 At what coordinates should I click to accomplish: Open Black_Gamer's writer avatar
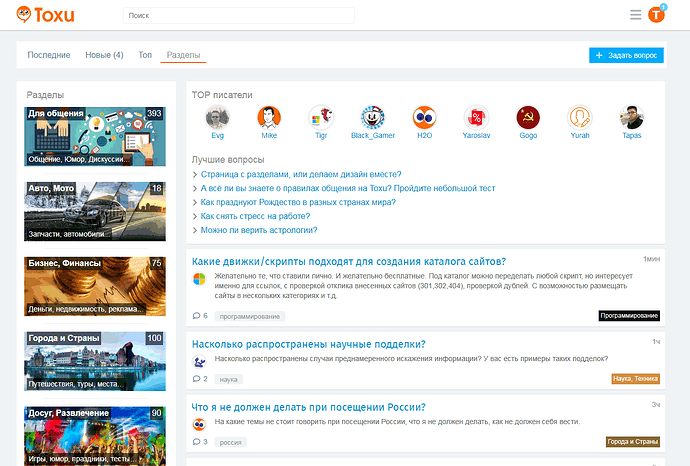[x=373, y=117]
